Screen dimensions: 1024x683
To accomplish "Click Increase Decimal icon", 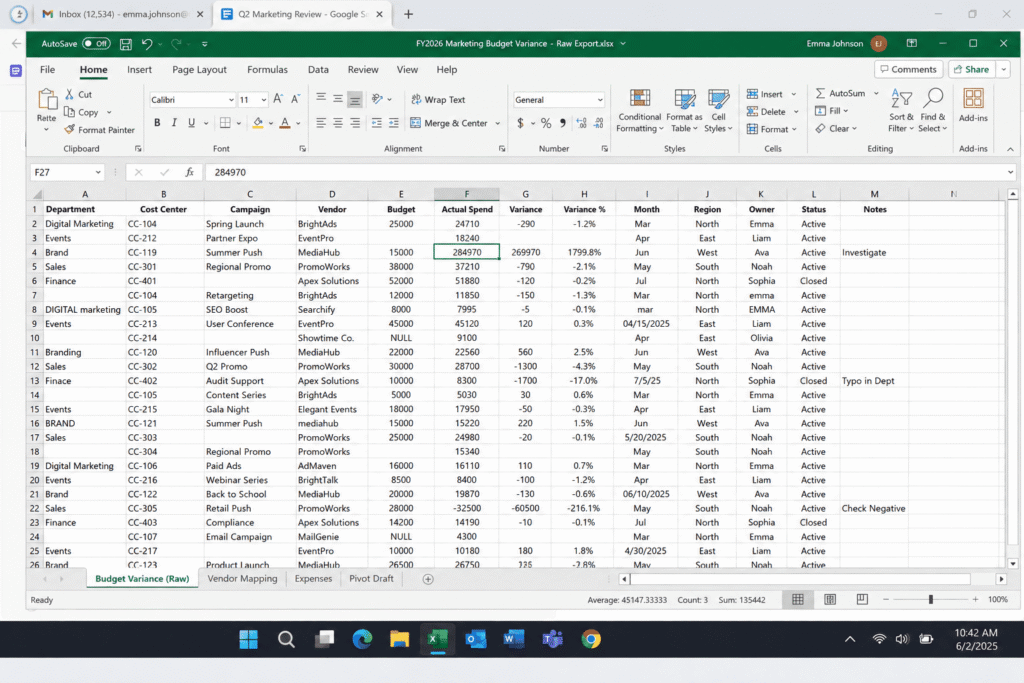I will [582, 123].
